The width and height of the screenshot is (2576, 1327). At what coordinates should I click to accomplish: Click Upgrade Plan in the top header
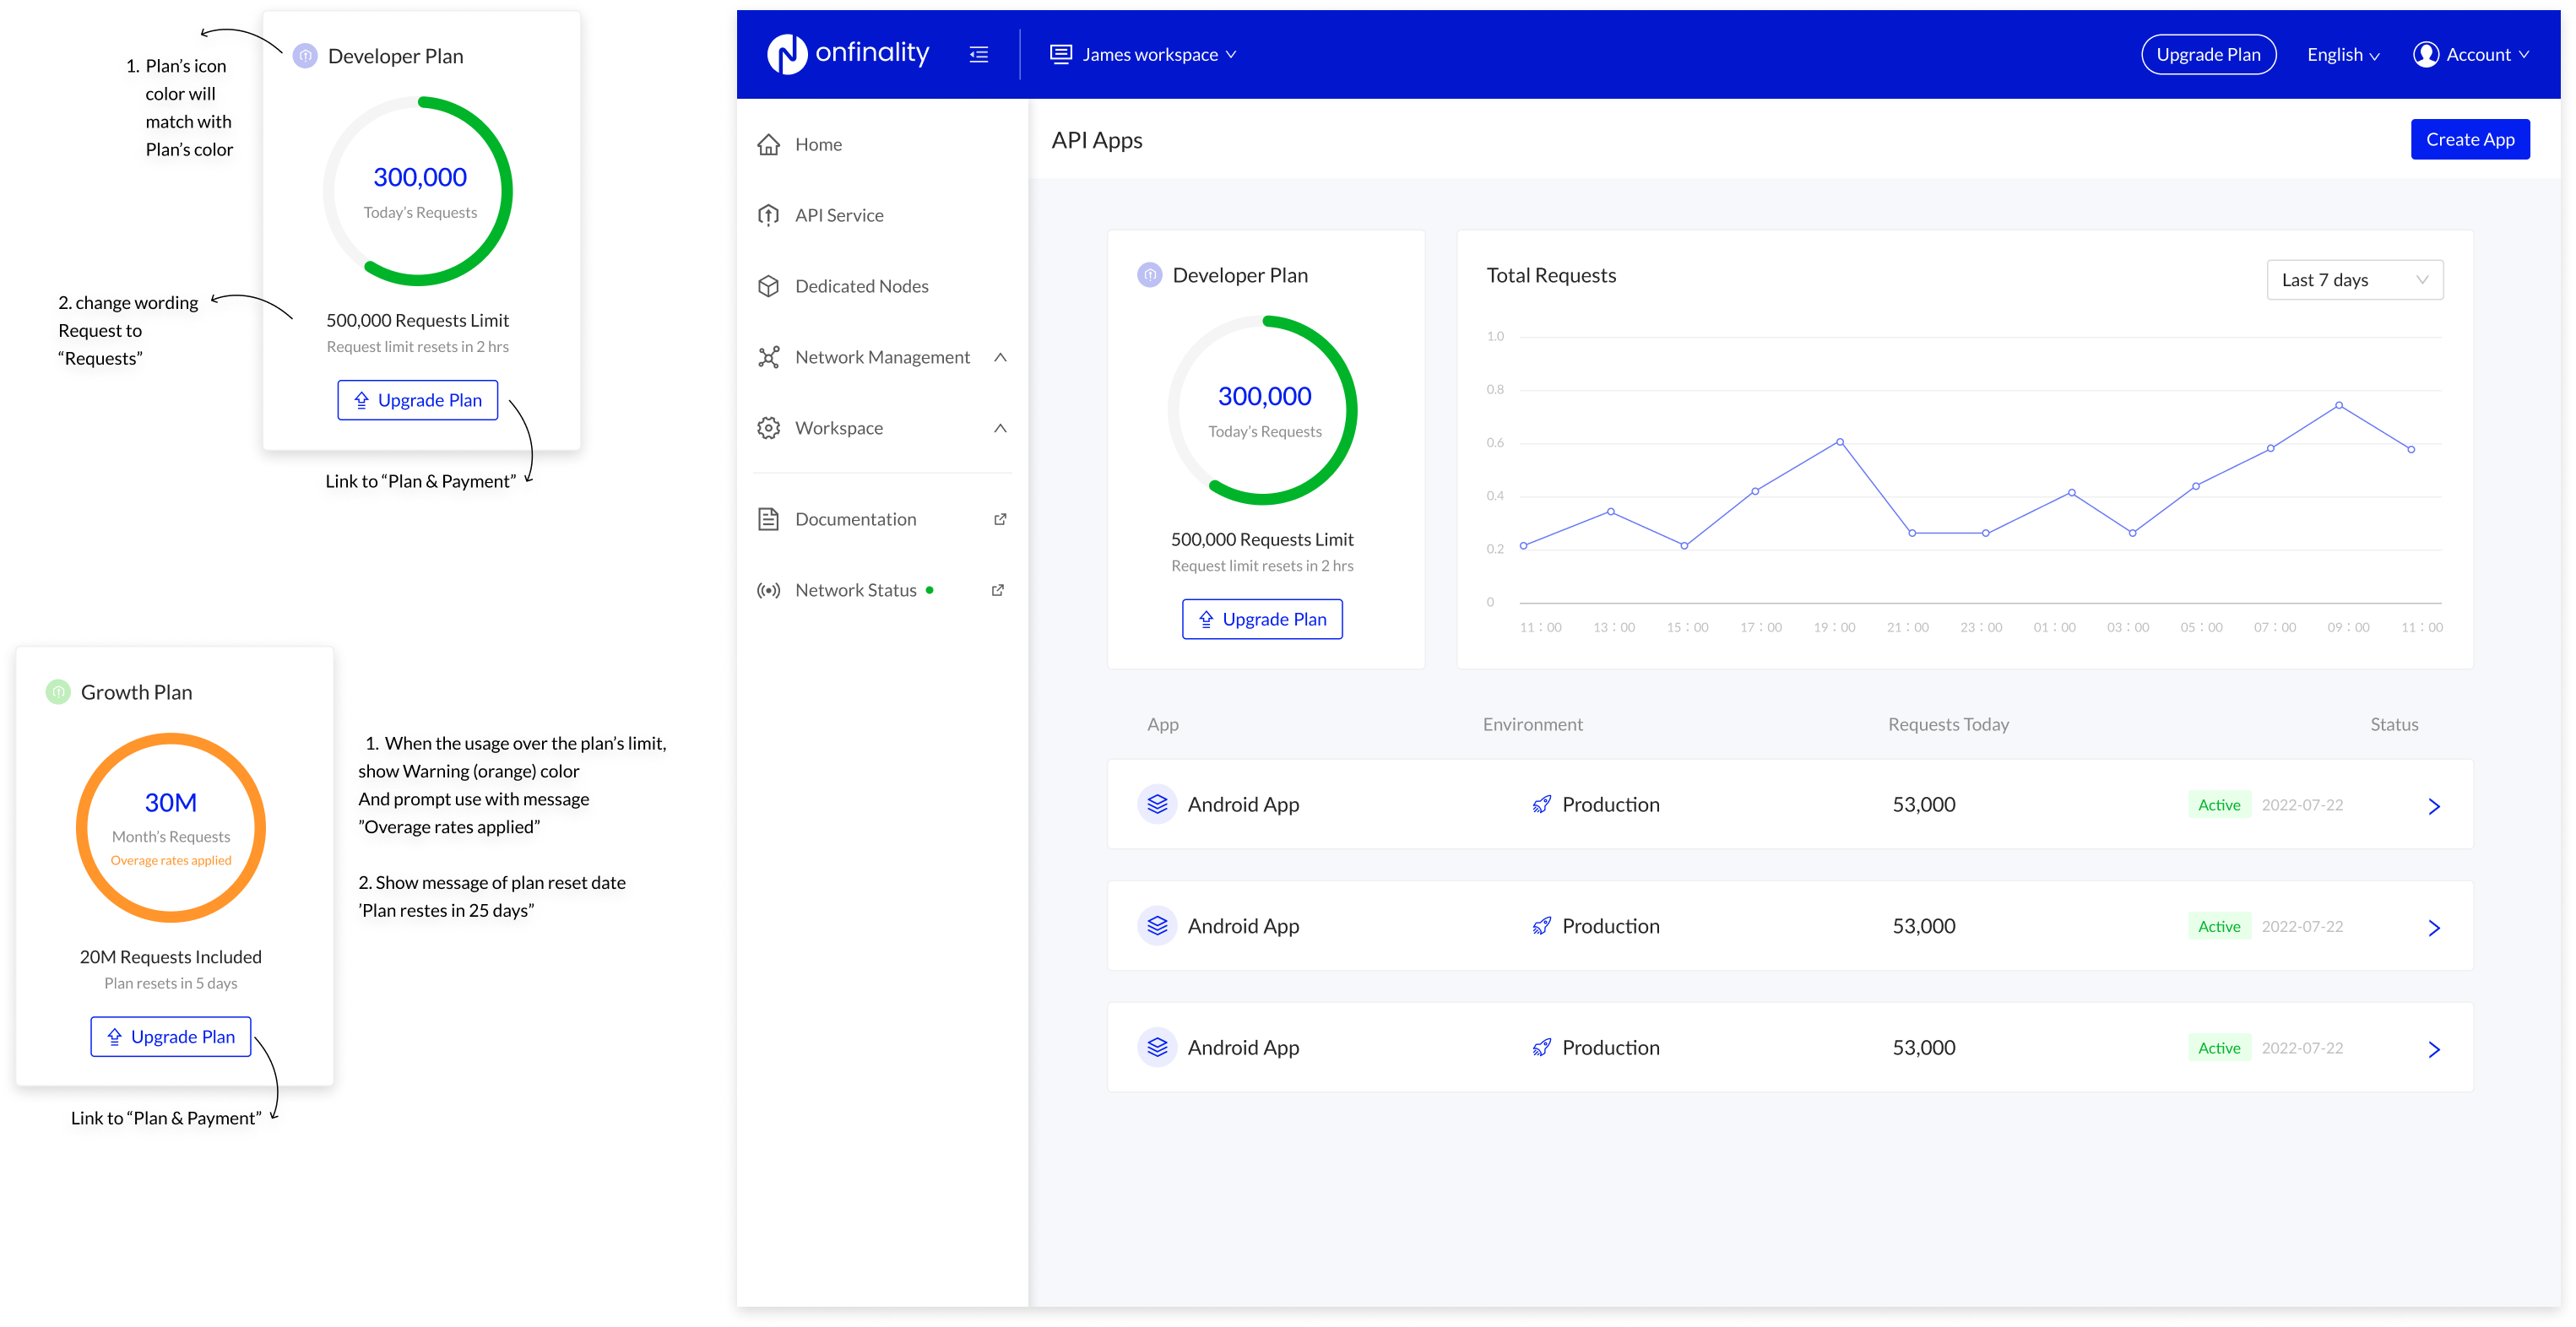[2207, 54]
